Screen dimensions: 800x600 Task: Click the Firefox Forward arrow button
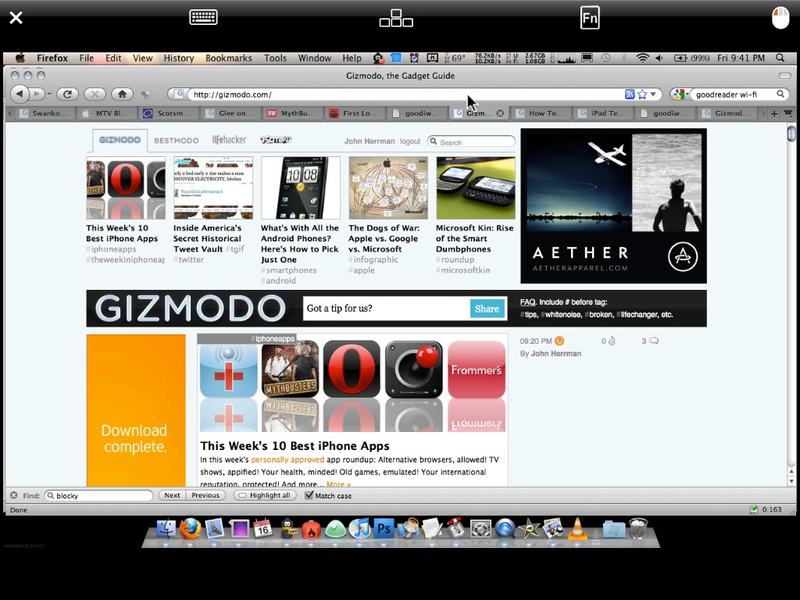(x=37, y=94)
